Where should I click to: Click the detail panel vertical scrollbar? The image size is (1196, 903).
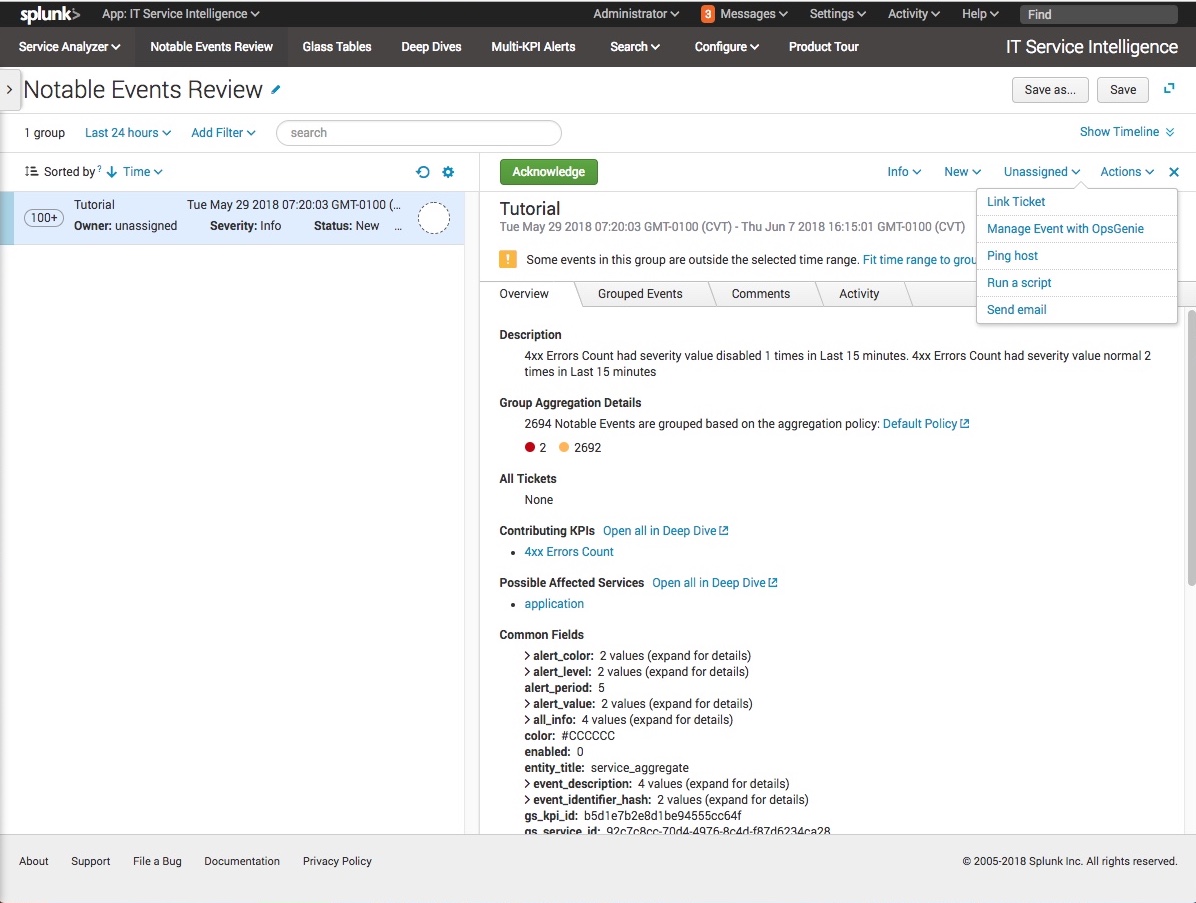point(1191,447)
